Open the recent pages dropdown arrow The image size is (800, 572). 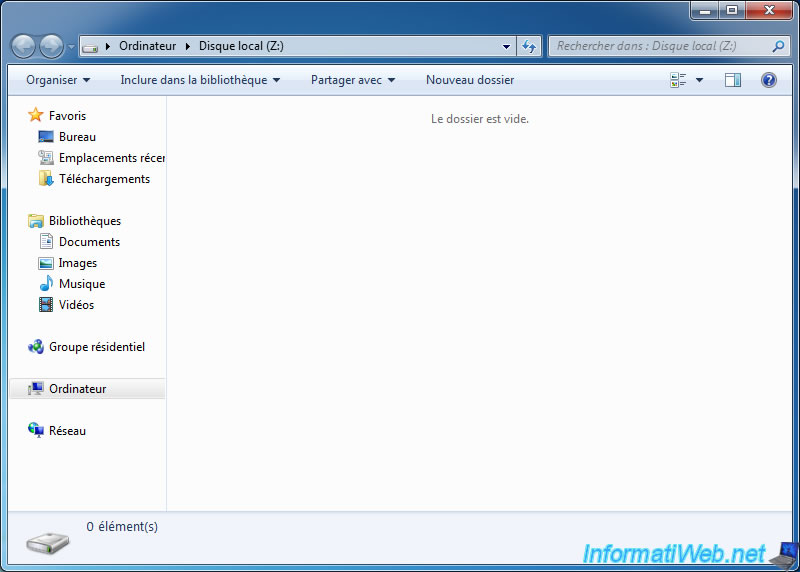coord(71,47)
